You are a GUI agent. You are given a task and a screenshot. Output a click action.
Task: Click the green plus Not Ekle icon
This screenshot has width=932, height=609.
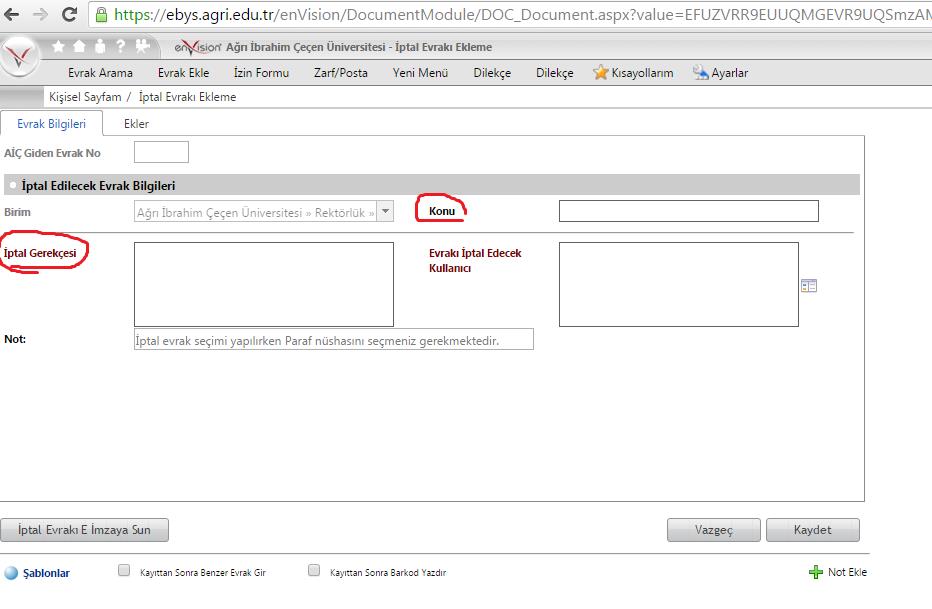click(x=815, y=573)
